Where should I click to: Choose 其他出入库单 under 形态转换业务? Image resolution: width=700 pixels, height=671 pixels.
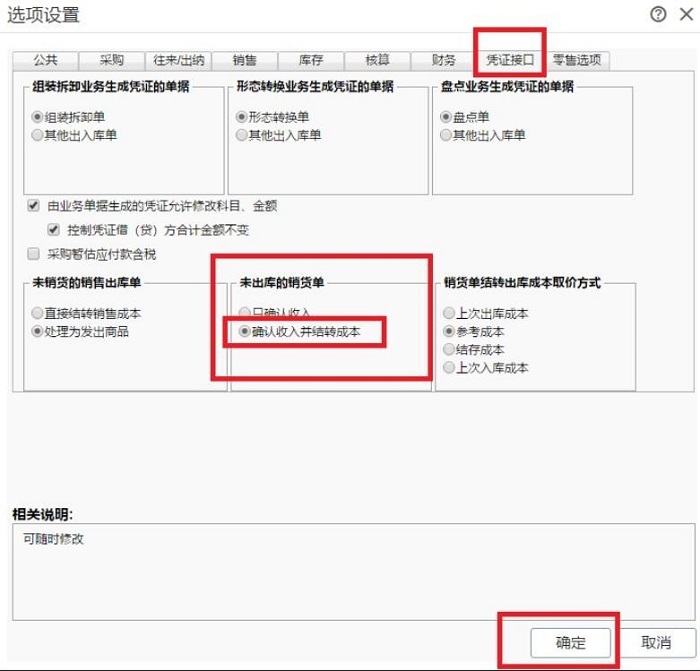pos(279,135)
